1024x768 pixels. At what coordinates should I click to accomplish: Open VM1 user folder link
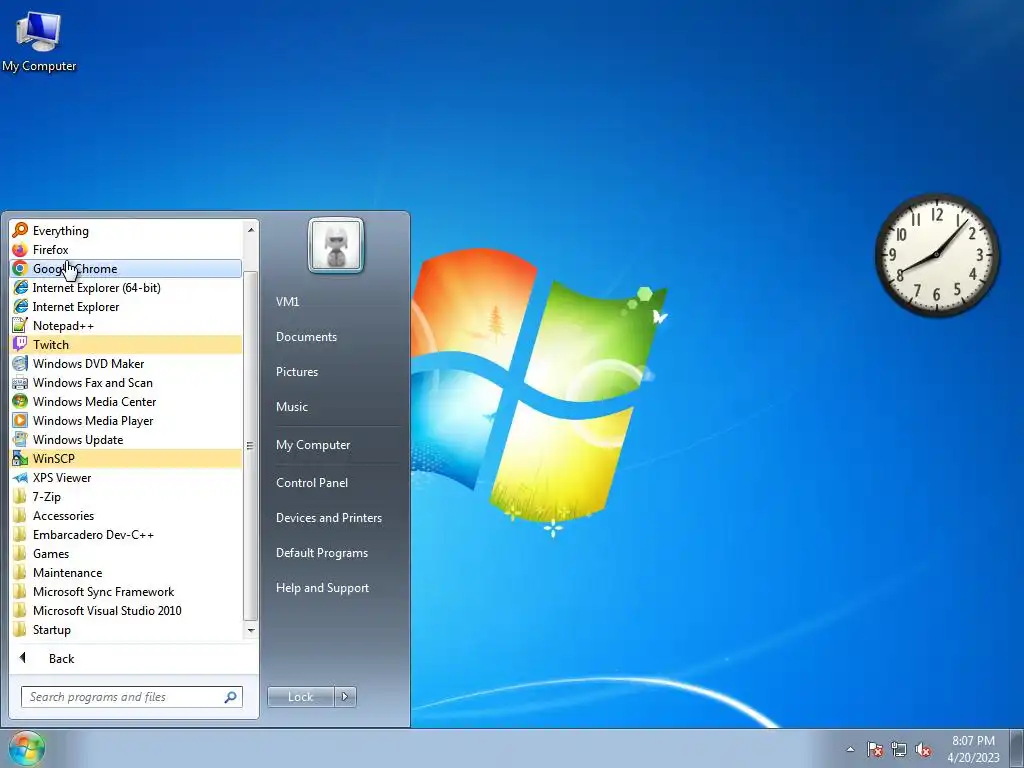(x=287, y=302)
